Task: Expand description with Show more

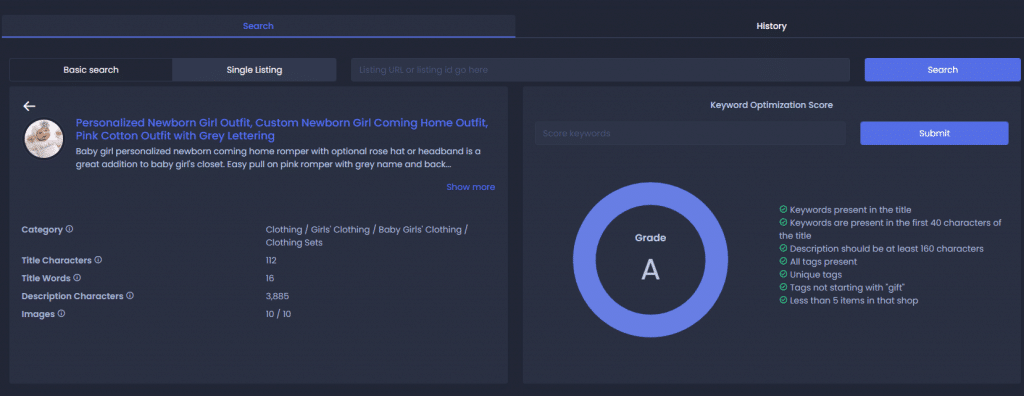Action: pyautogui.click(x=470, y=187)
